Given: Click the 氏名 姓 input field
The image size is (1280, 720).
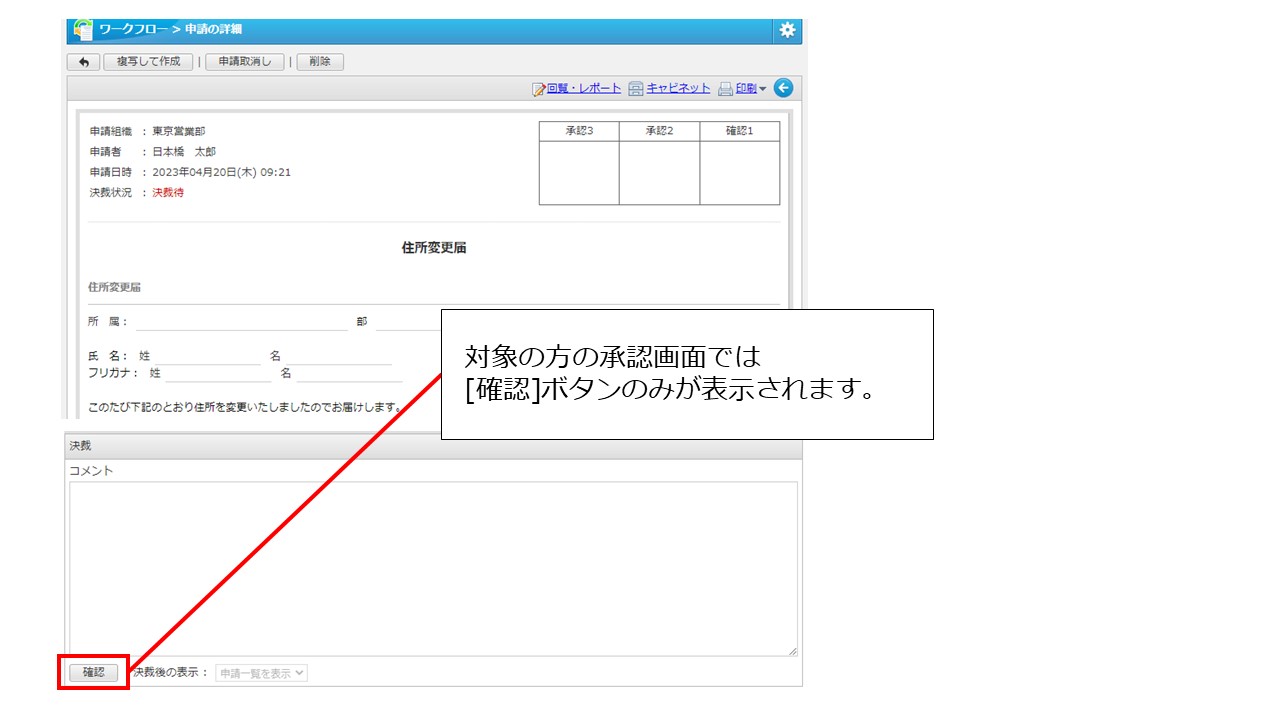Looking at the screenshot, I should pyautogui.click(x=207, y=356).
